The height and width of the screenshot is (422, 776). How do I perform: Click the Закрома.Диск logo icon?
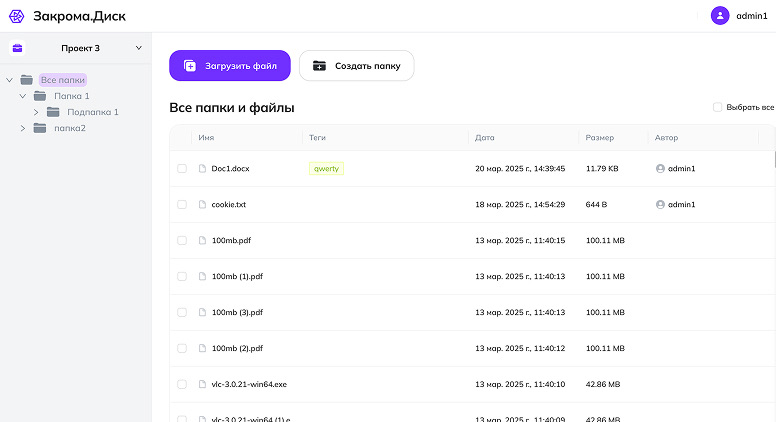click(x=16, y=16)
